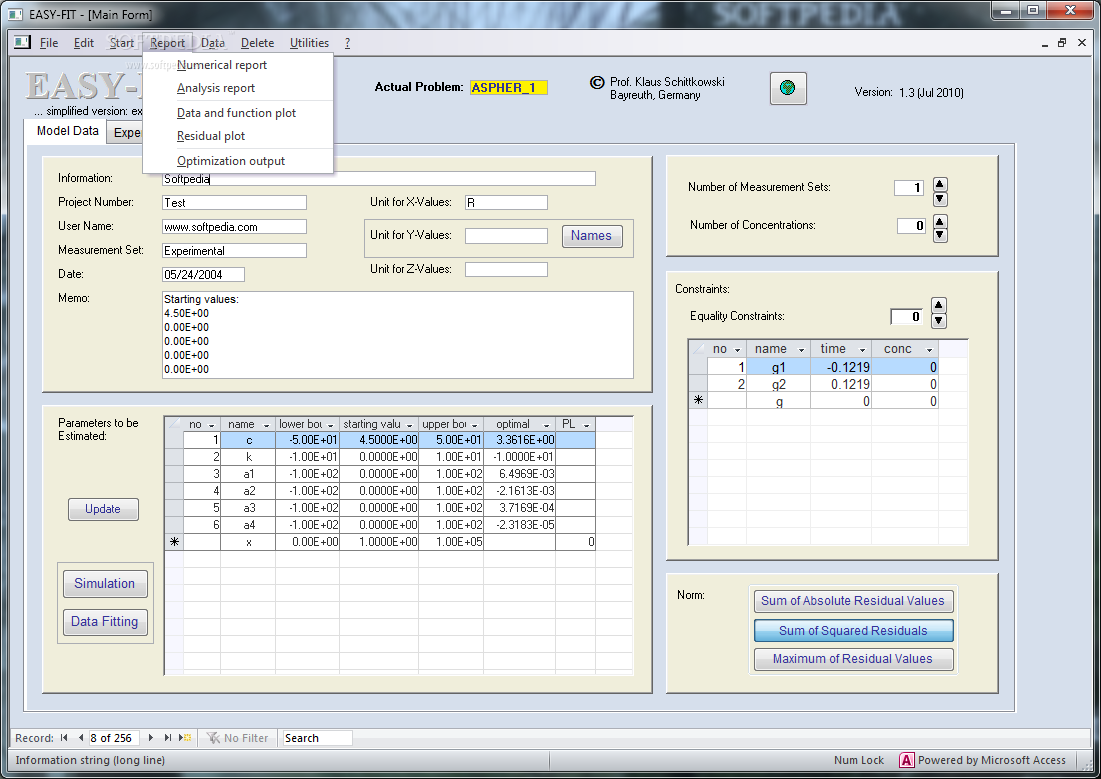Increase Number of Measurement Sets
The width and height of the screenshot is (1101, 779).
940,185
